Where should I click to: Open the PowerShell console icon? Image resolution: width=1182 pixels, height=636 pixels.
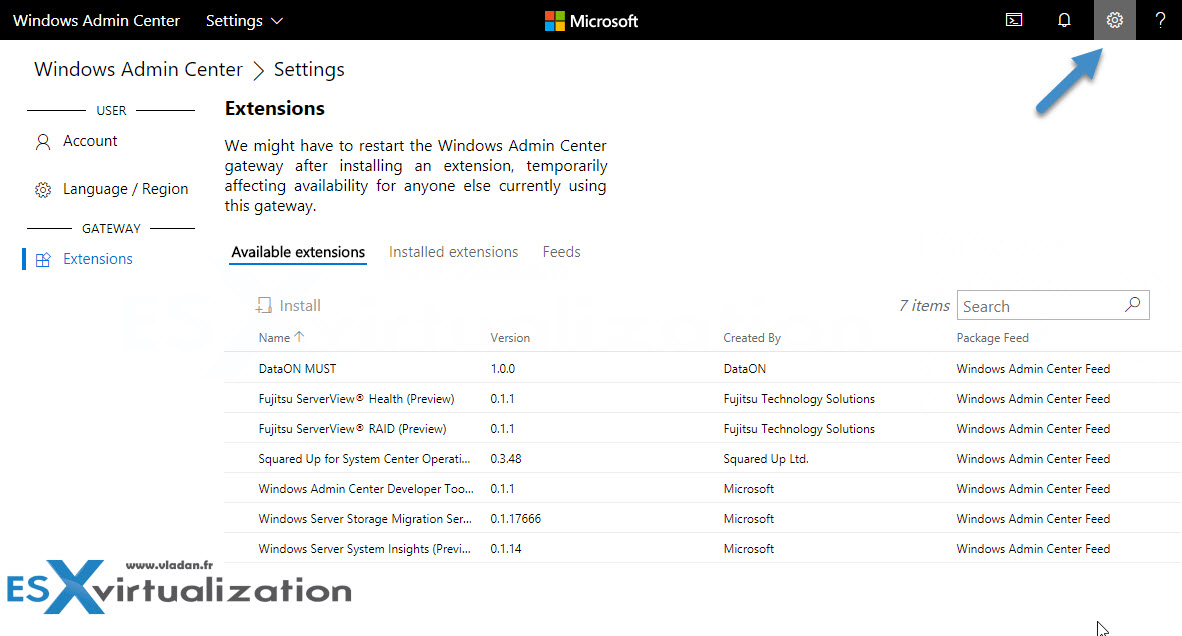tap(1014, 20)
